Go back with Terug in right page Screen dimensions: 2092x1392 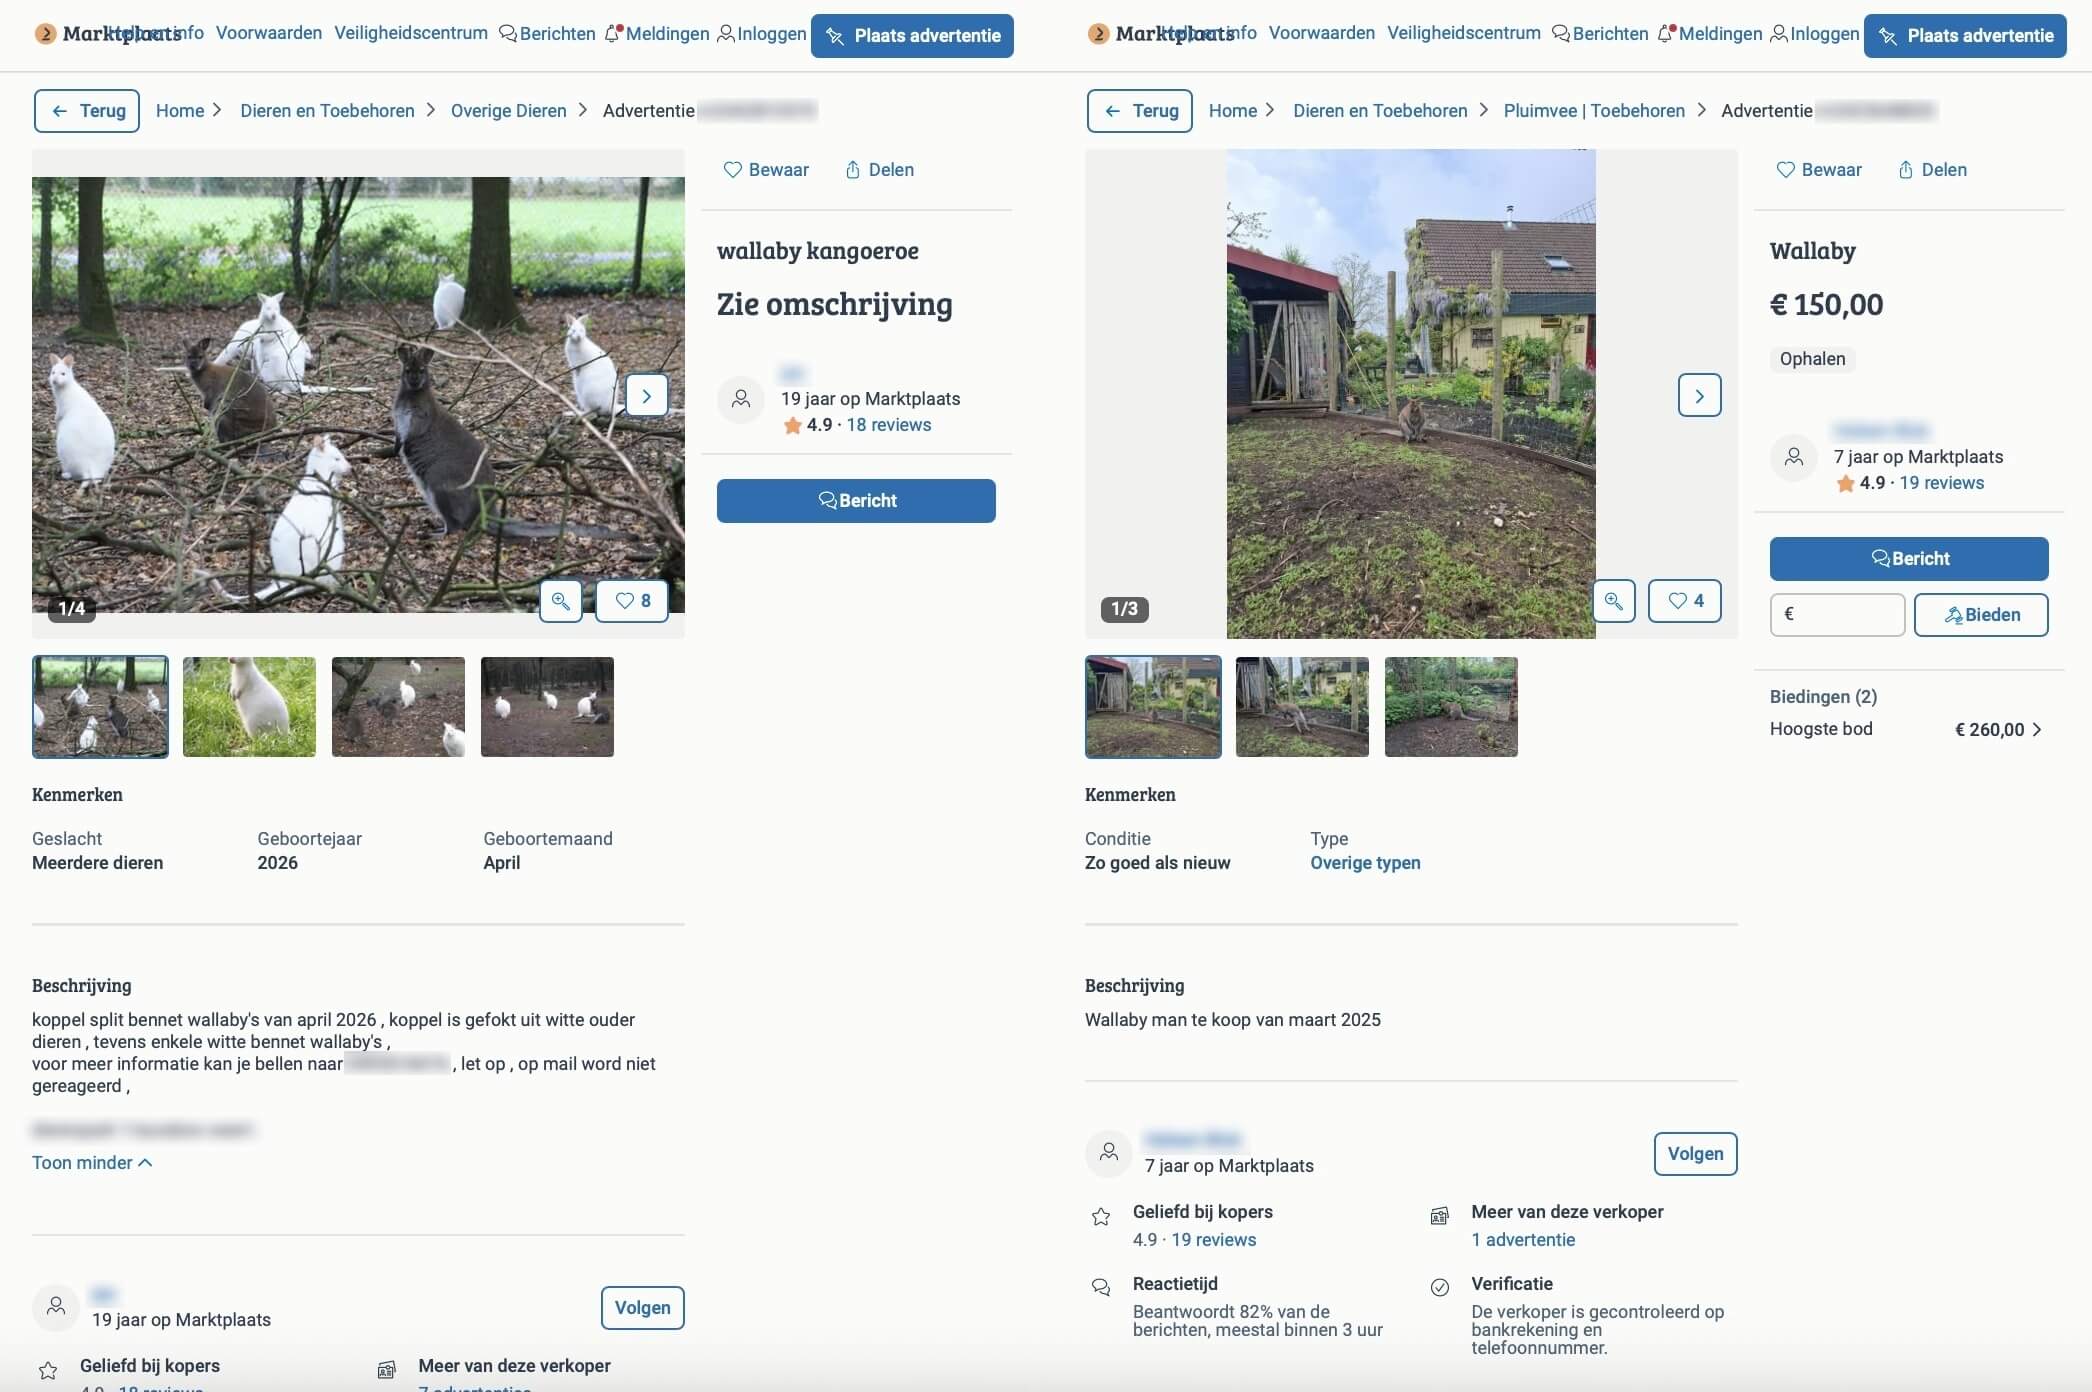tap(1140, 111)
